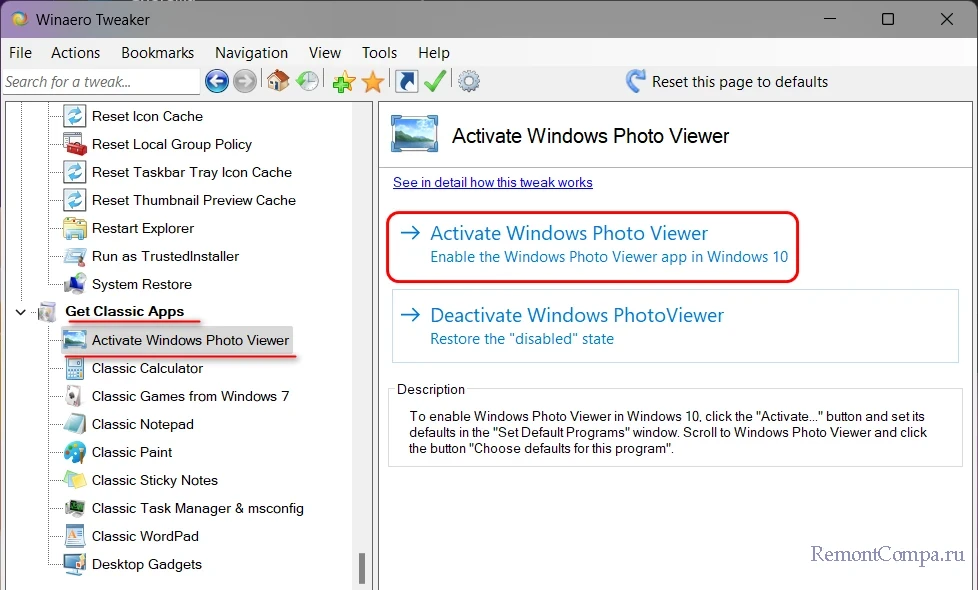Viewport: 978px width, 590px height.
Task: Select the 'Get Classic Apps' category label
Action: 125,311
